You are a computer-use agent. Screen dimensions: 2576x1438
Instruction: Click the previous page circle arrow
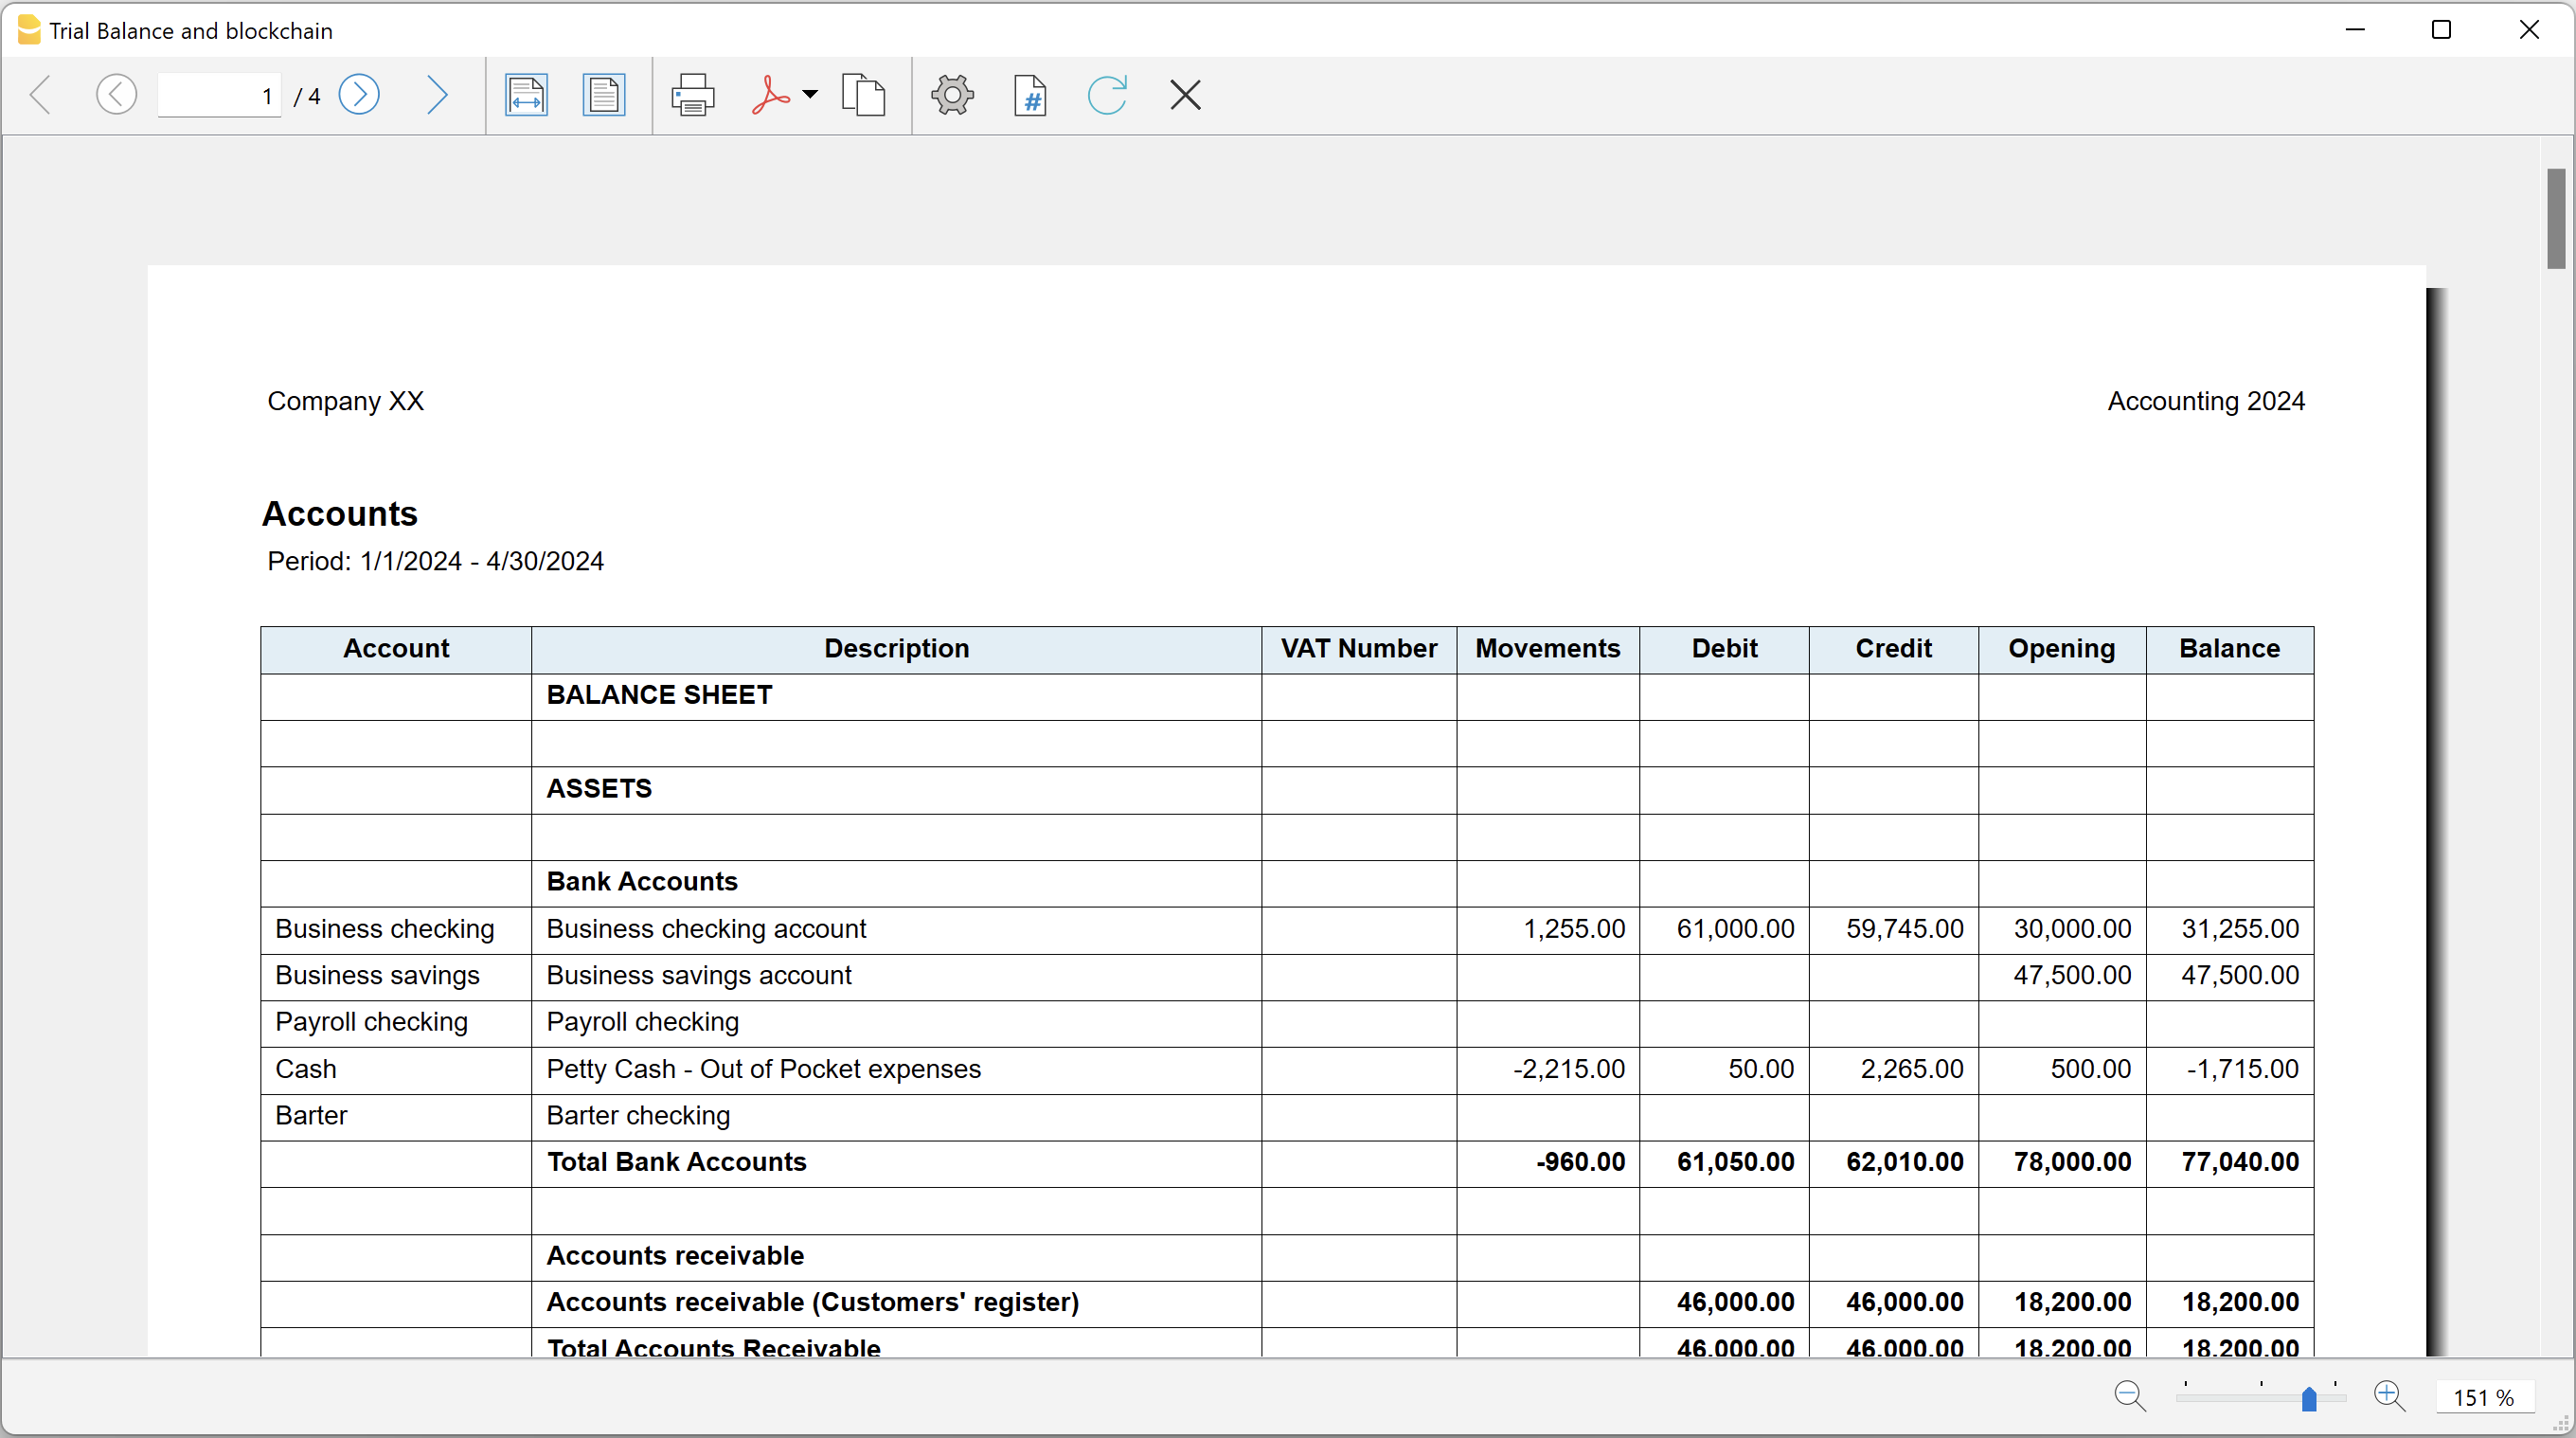point(116,96)
